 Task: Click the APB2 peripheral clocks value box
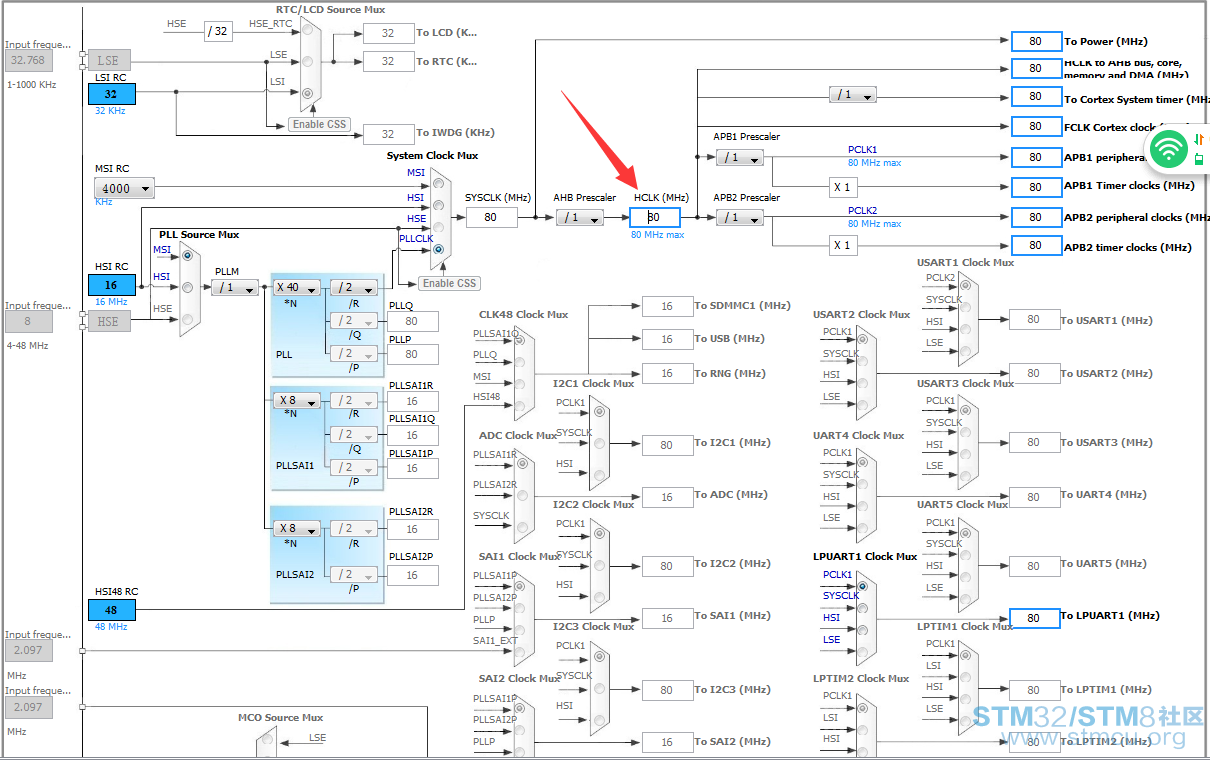tap(1036, 217)
